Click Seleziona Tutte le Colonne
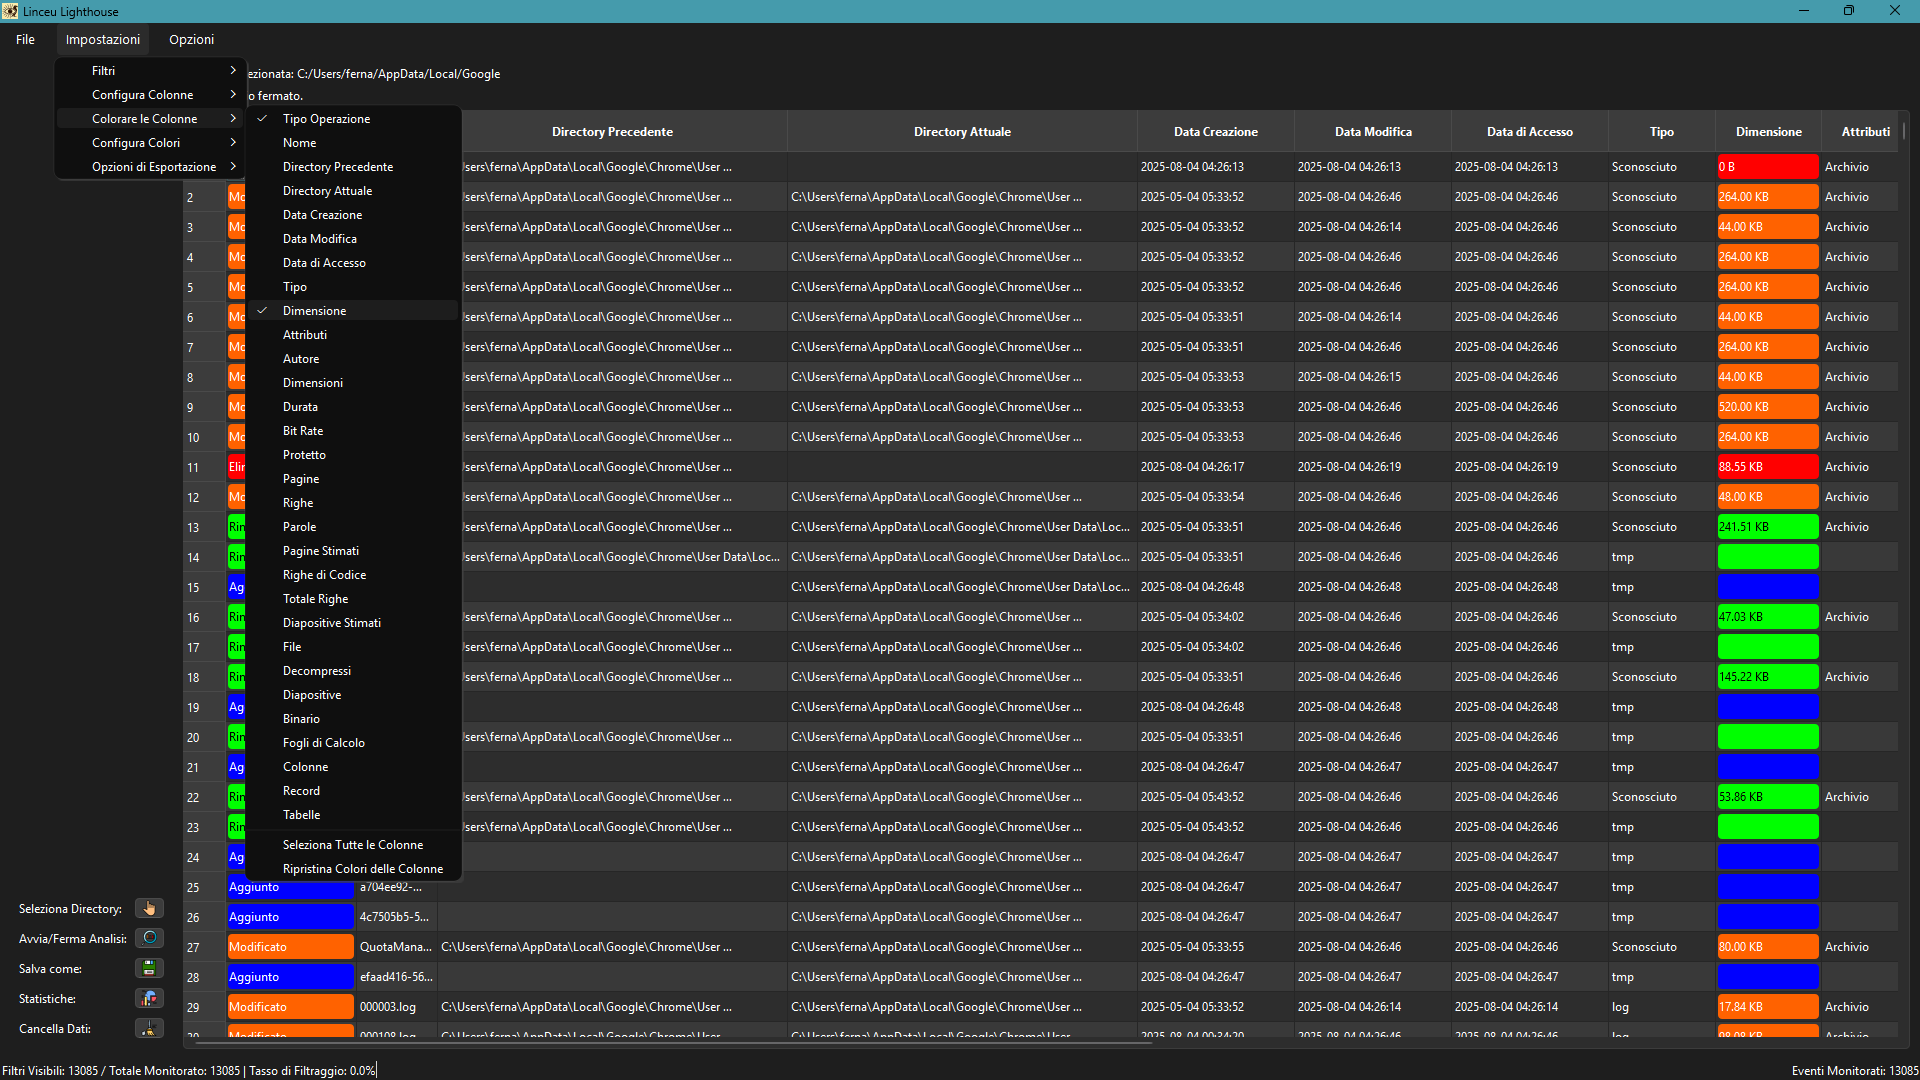Image resolution: width=1920 pixels, height=1080 pixels. click(352, 845)
